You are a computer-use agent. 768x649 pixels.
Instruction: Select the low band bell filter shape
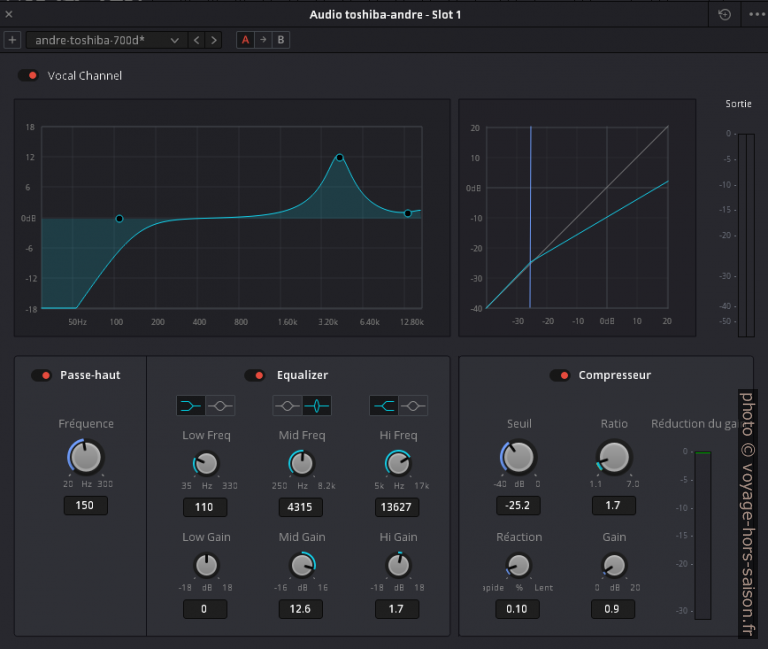(x=221, y=405)
